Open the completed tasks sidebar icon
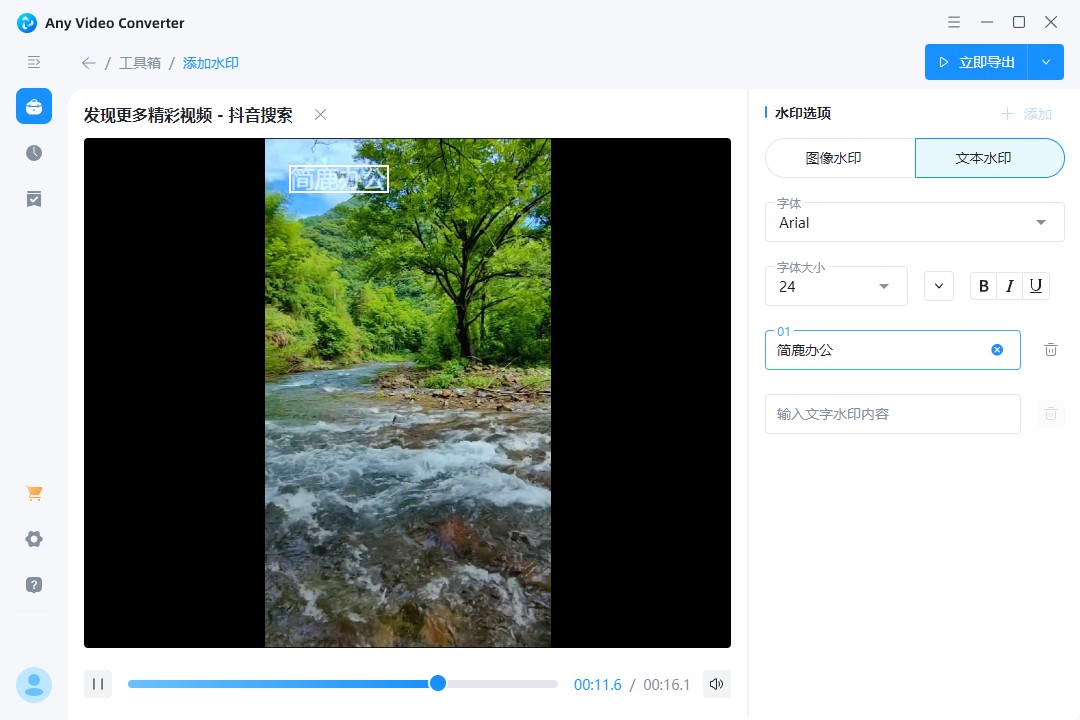Viewport: 1080px width, 720px height. pos(33,199)
